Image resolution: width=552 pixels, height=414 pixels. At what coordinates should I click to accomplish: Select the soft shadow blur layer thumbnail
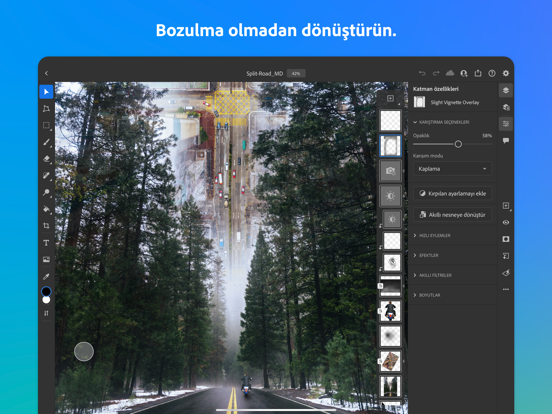coord(390,336)
